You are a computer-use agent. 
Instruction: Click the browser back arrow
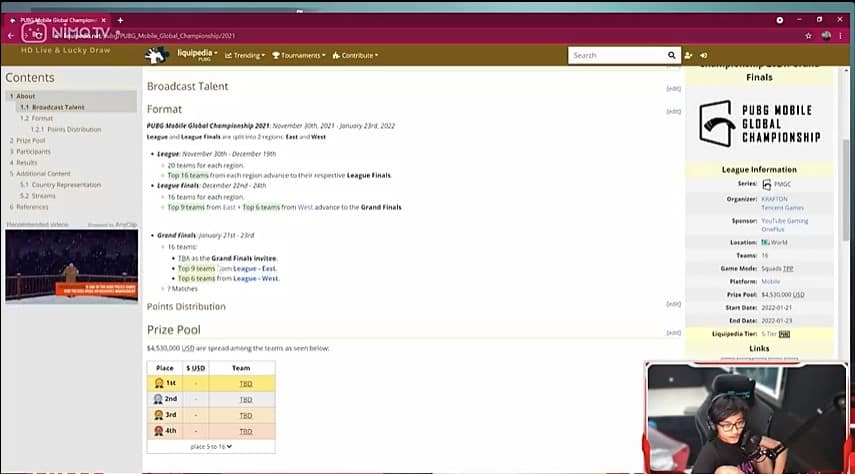(x=11, y=35)
